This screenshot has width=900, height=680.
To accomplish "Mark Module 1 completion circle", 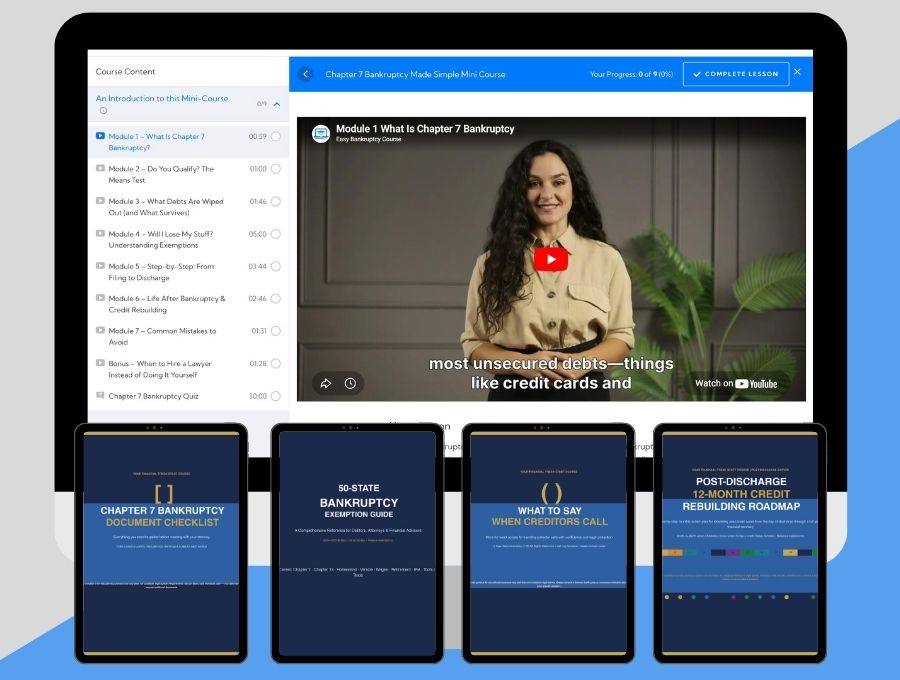I will click(x=276, y=137).
